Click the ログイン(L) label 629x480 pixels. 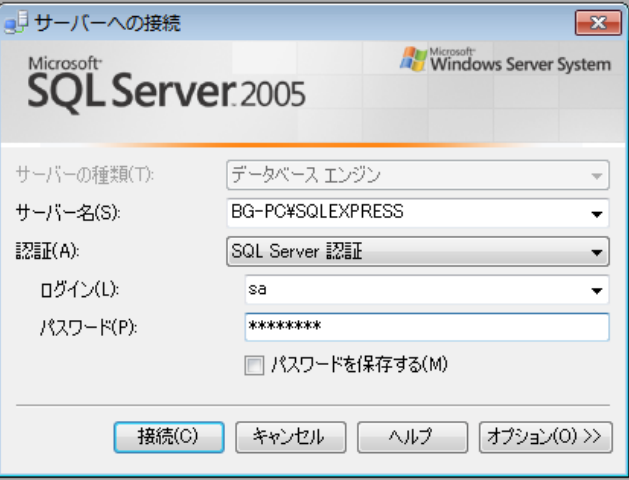coord(79,290)
